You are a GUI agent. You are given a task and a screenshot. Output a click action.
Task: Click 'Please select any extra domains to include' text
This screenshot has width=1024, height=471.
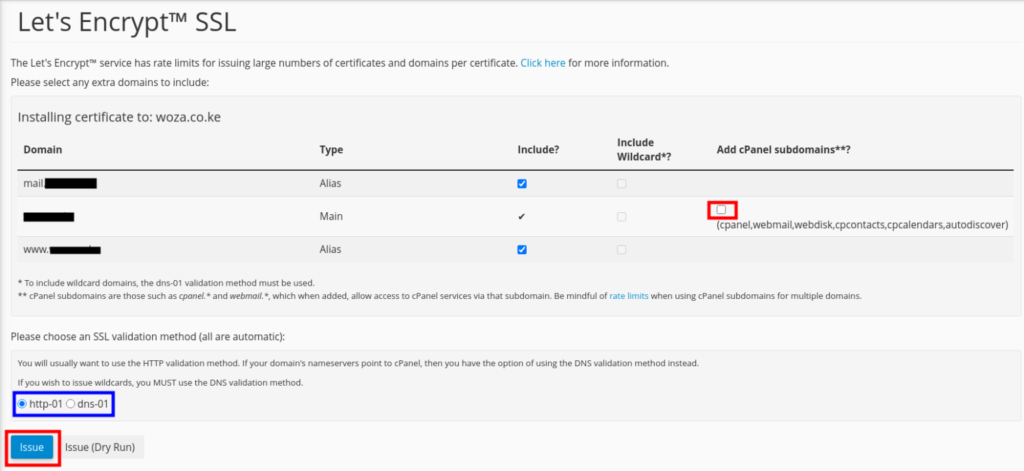110,83
